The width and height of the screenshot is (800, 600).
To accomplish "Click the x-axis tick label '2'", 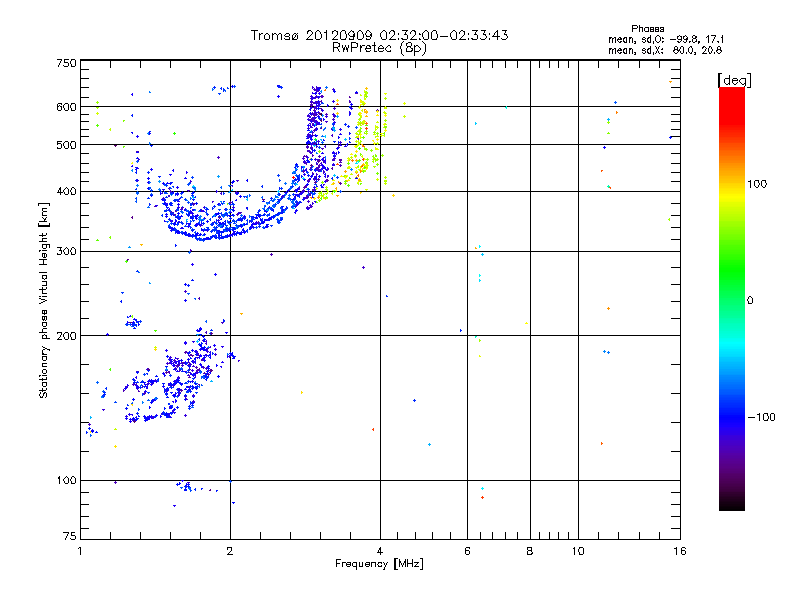I will (230, 551).
